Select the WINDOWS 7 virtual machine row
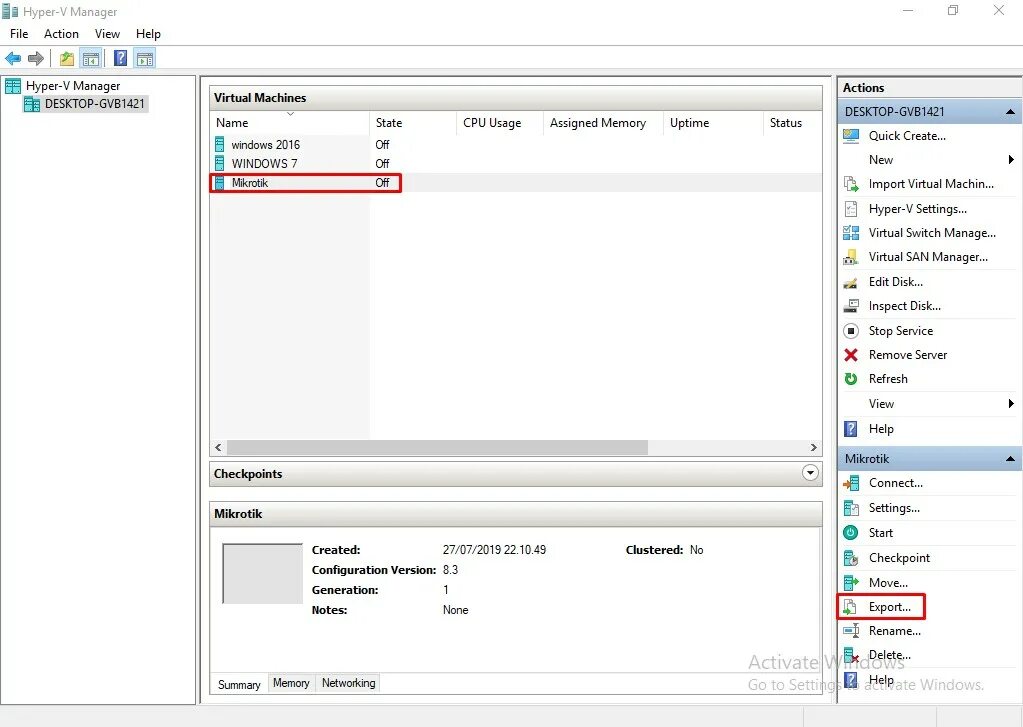The image size is (1023, 727). 515,163
